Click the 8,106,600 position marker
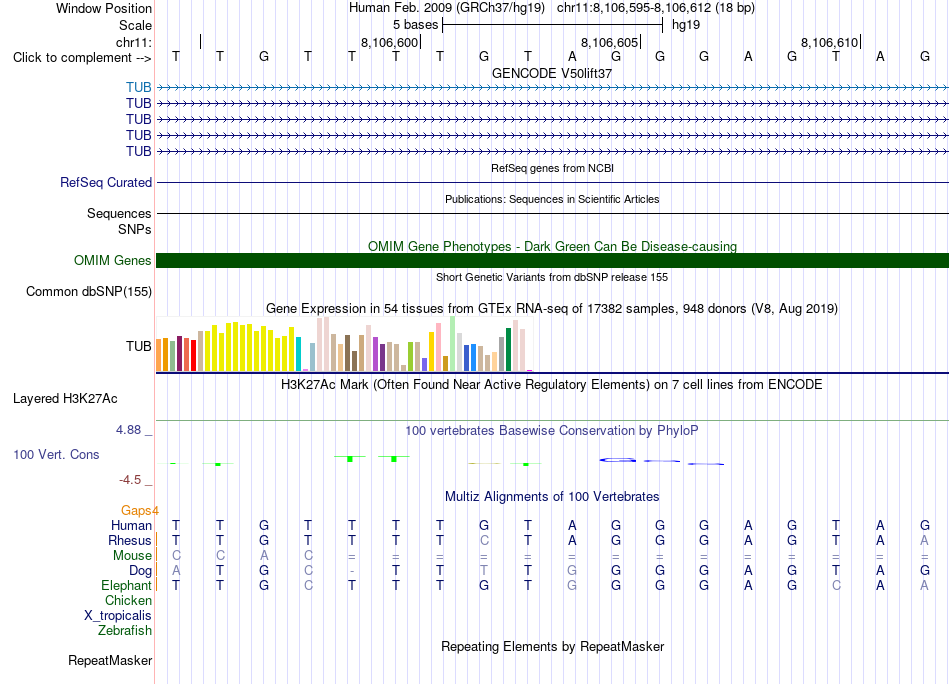The height and width of the screenshot is (684, 950). tap(390, 42)
